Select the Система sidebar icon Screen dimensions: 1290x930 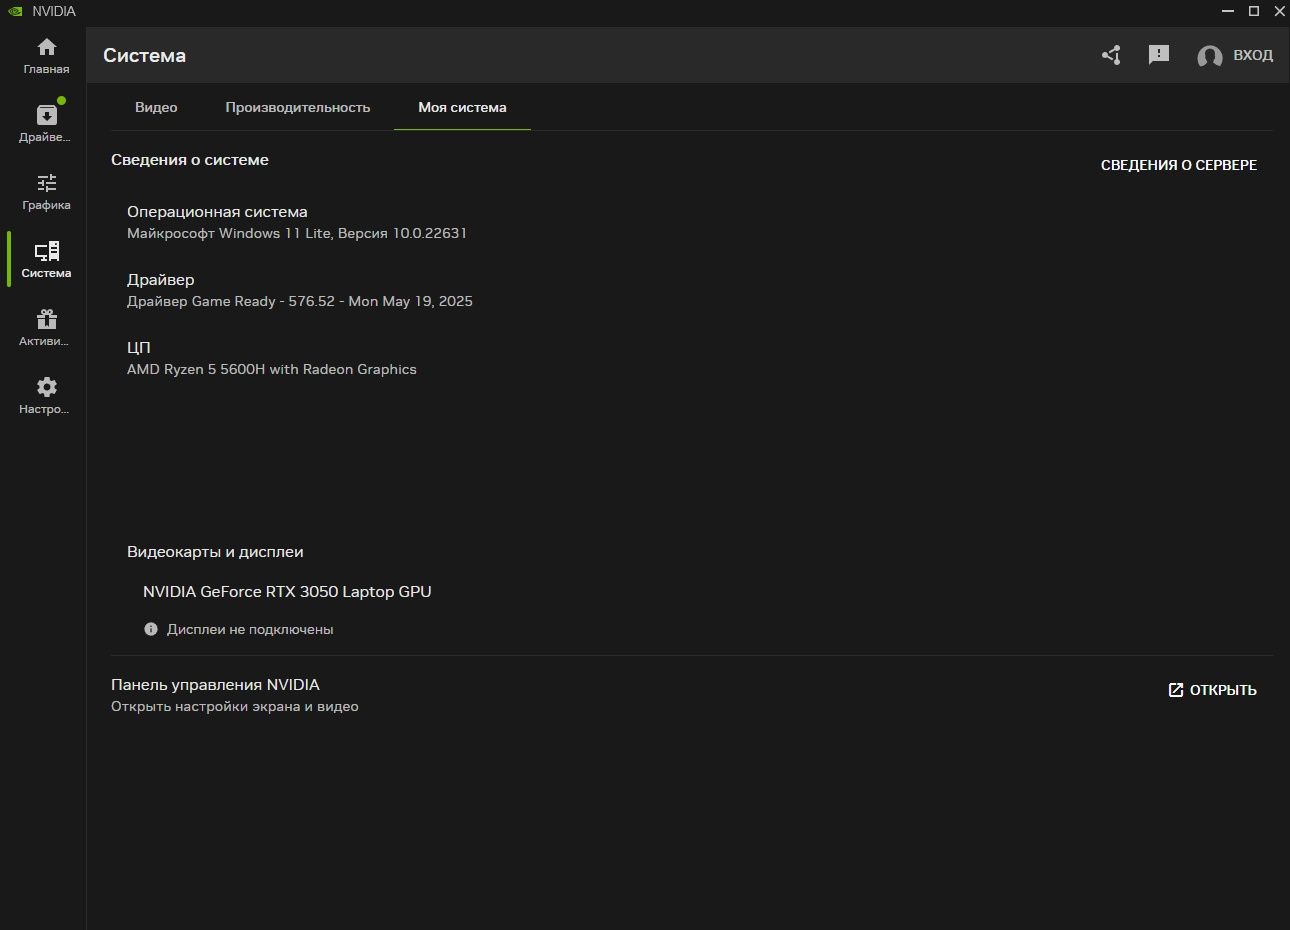pos(46,260)
